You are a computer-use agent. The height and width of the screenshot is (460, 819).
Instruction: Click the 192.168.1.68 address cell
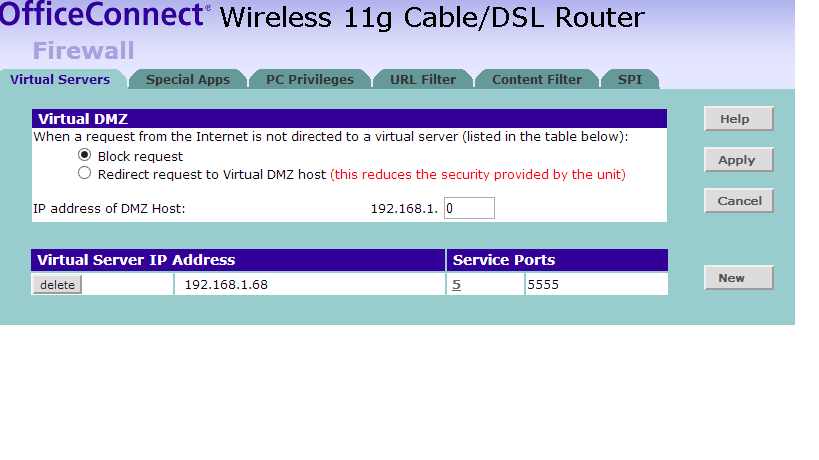point(226,285)
